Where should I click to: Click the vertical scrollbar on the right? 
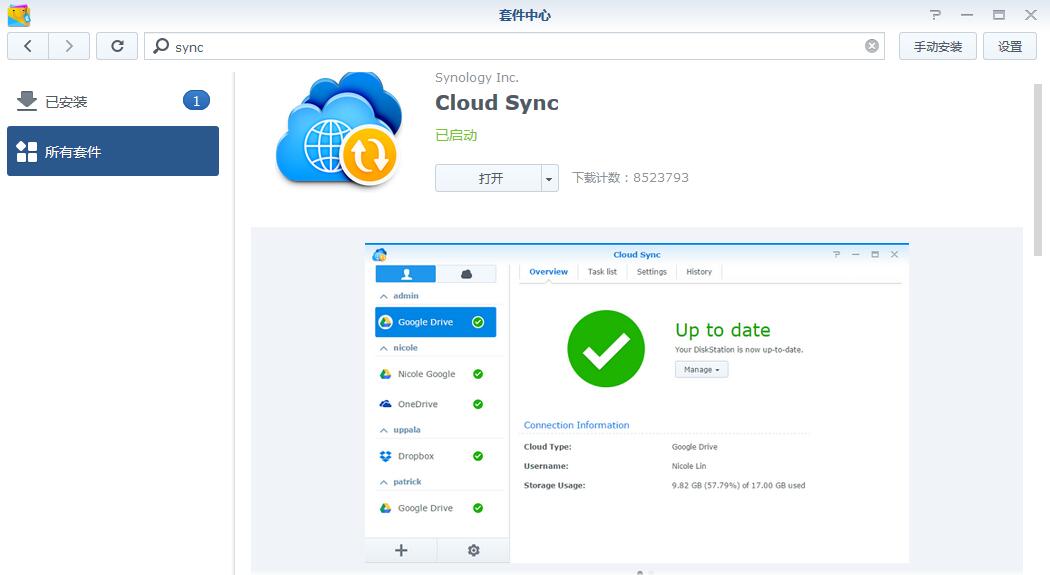pyautogui.click(x=1037, y=170)
